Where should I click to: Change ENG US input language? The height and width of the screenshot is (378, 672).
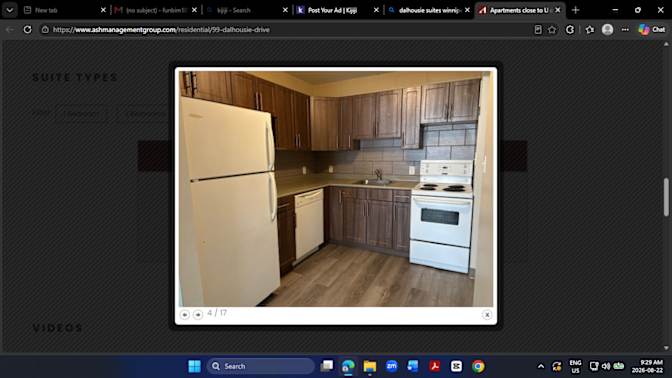coord(576,366)
